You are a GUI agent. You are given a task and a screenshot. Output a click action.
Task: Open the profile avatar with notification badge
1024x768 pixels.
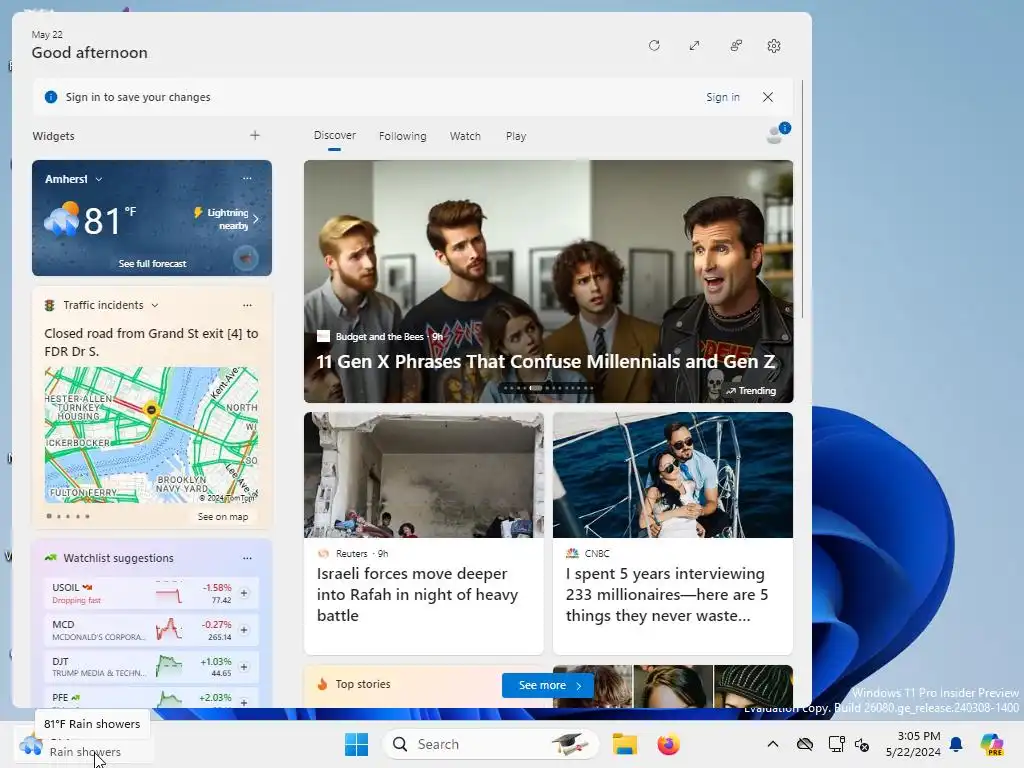776,133
